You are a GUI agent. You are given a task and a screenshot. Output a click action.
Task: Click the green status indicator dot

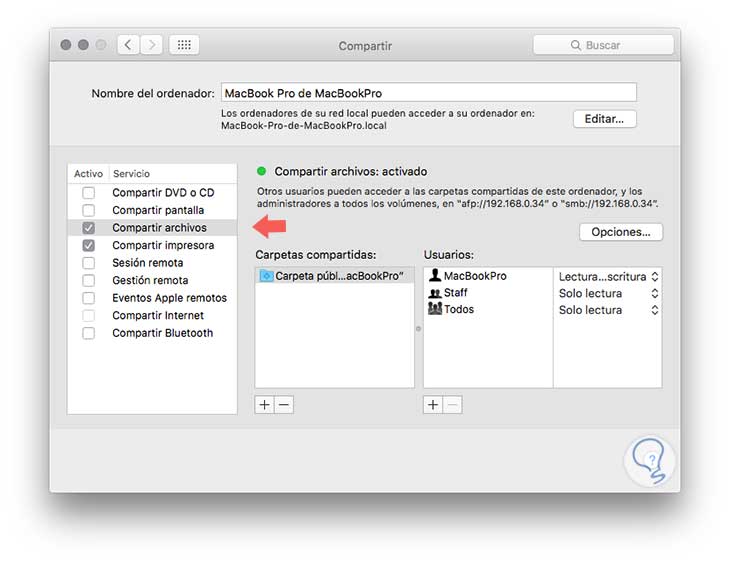262,171
